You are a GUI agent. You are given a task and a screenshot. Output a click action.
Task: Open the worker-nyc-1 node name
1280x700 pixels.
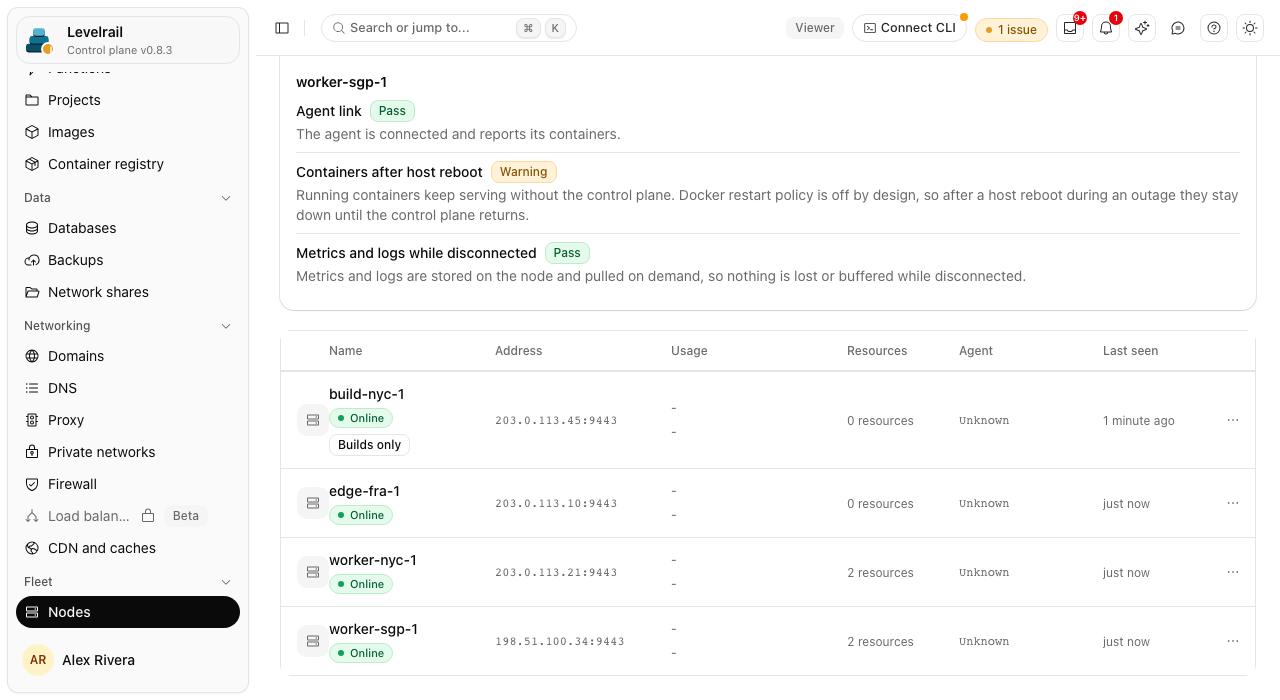click(x=372, y=560)
